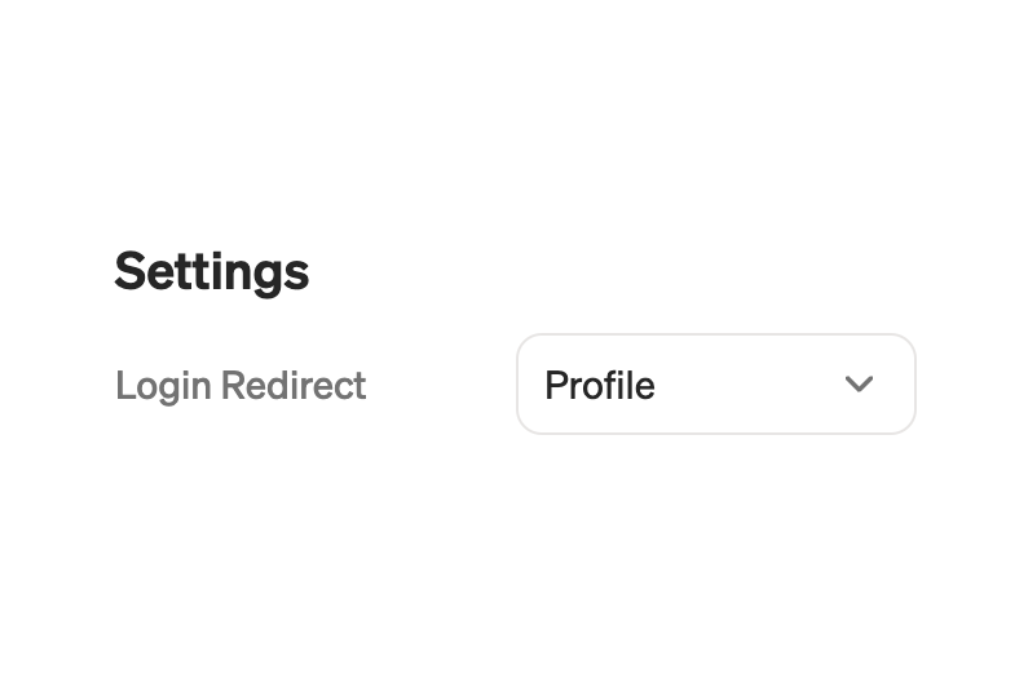This screenshot has height=674, width=1016.
Task: Click the gray Login Redirect field label
Action: (x=240, y=386)
